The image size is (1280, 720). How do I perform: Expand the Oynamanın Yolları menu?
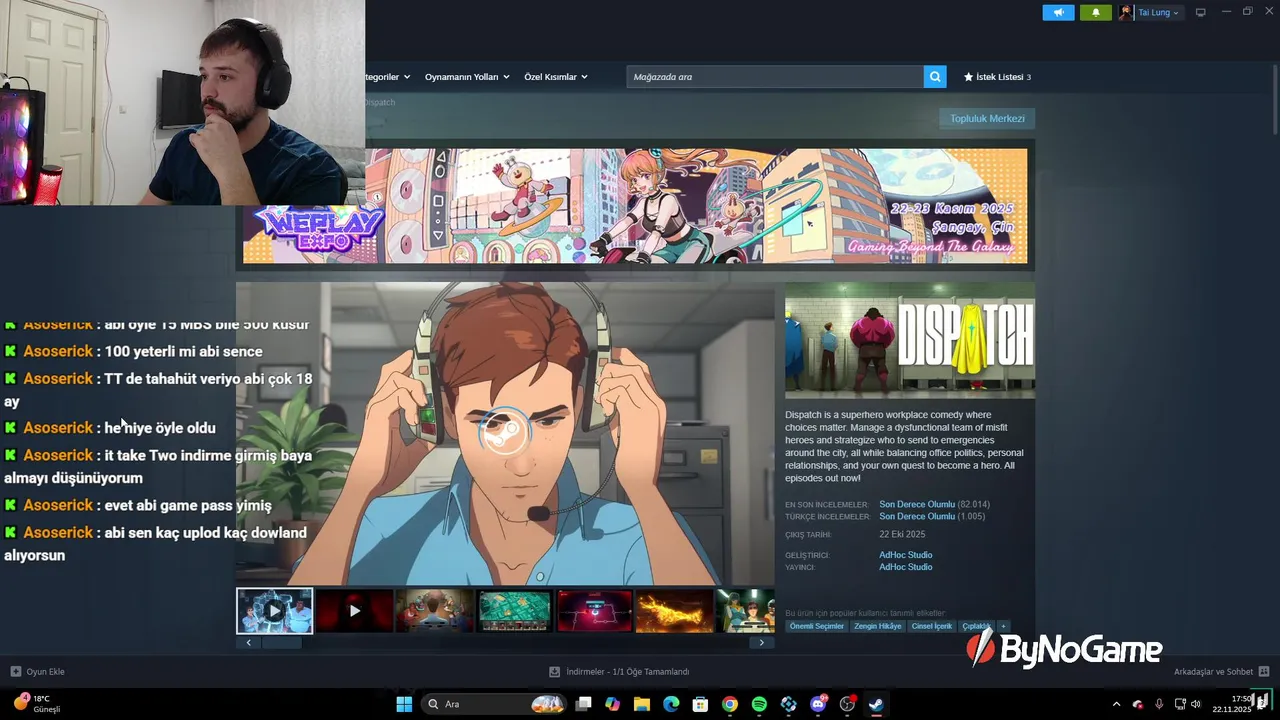point(467,77)
